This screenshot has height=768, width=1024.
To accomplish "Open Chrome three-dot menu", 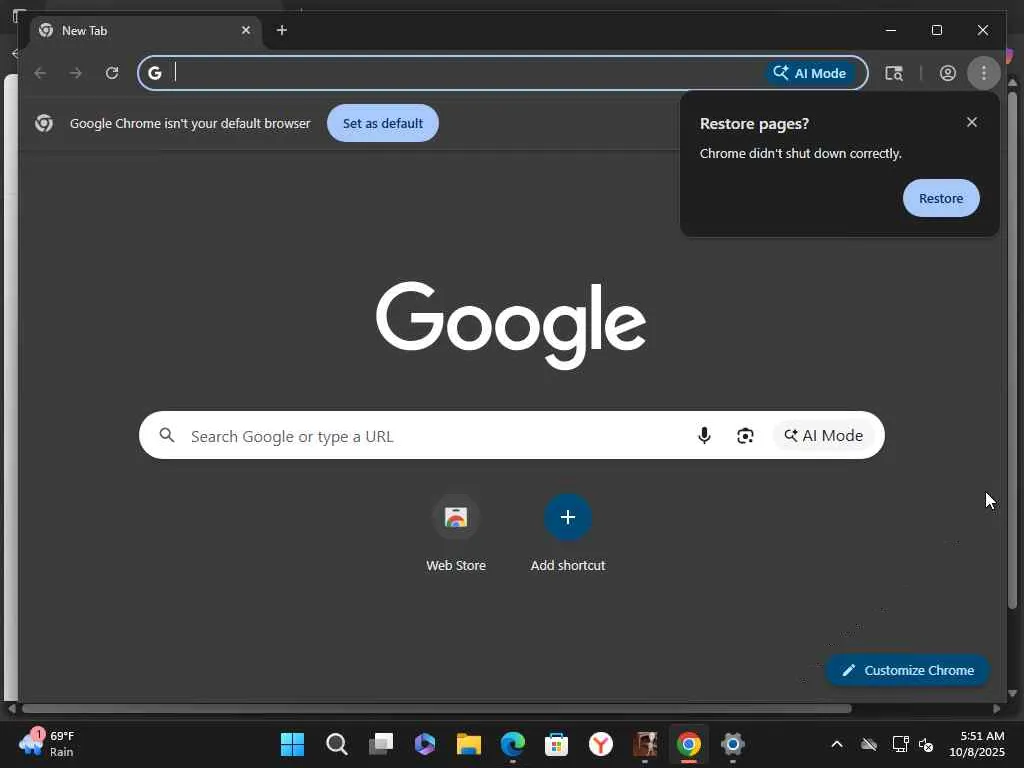I will coord(984,73).
